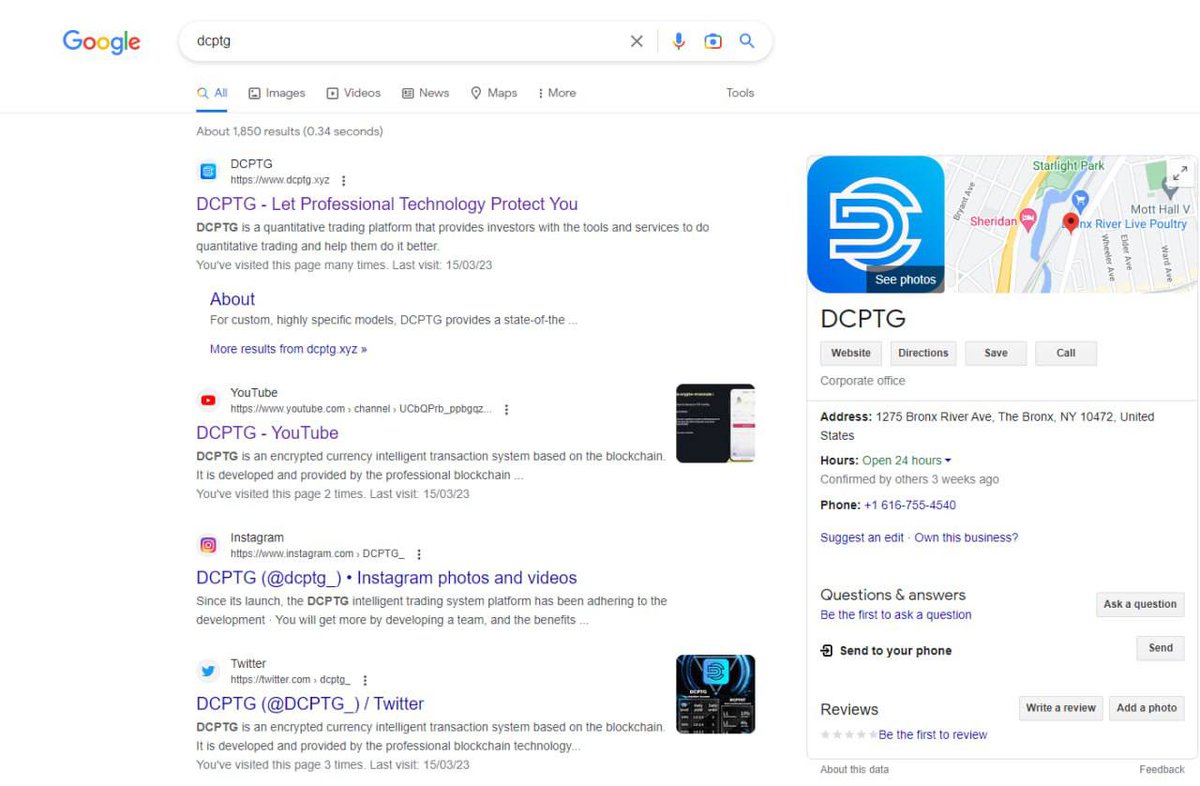Click DCPTG site favicon in first result

point(208,171)
